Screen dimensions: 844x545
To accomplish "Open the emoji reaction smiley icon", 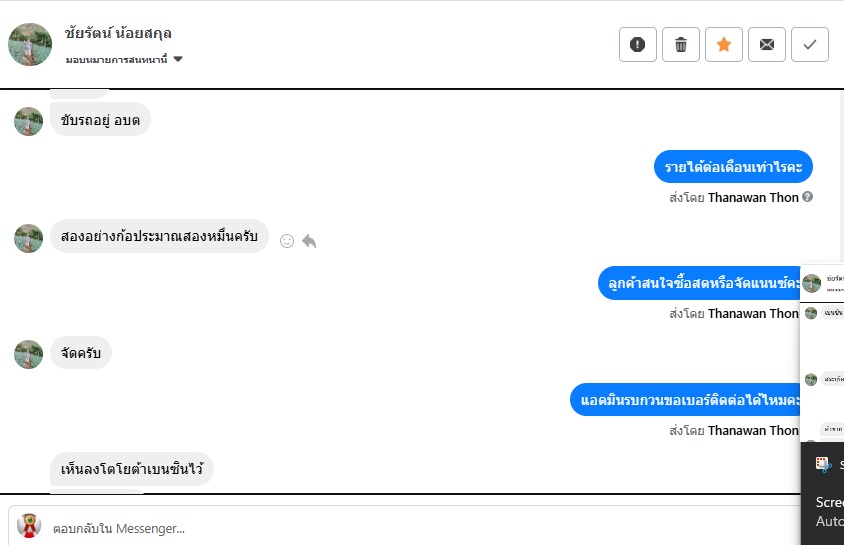I will [287, 241].
